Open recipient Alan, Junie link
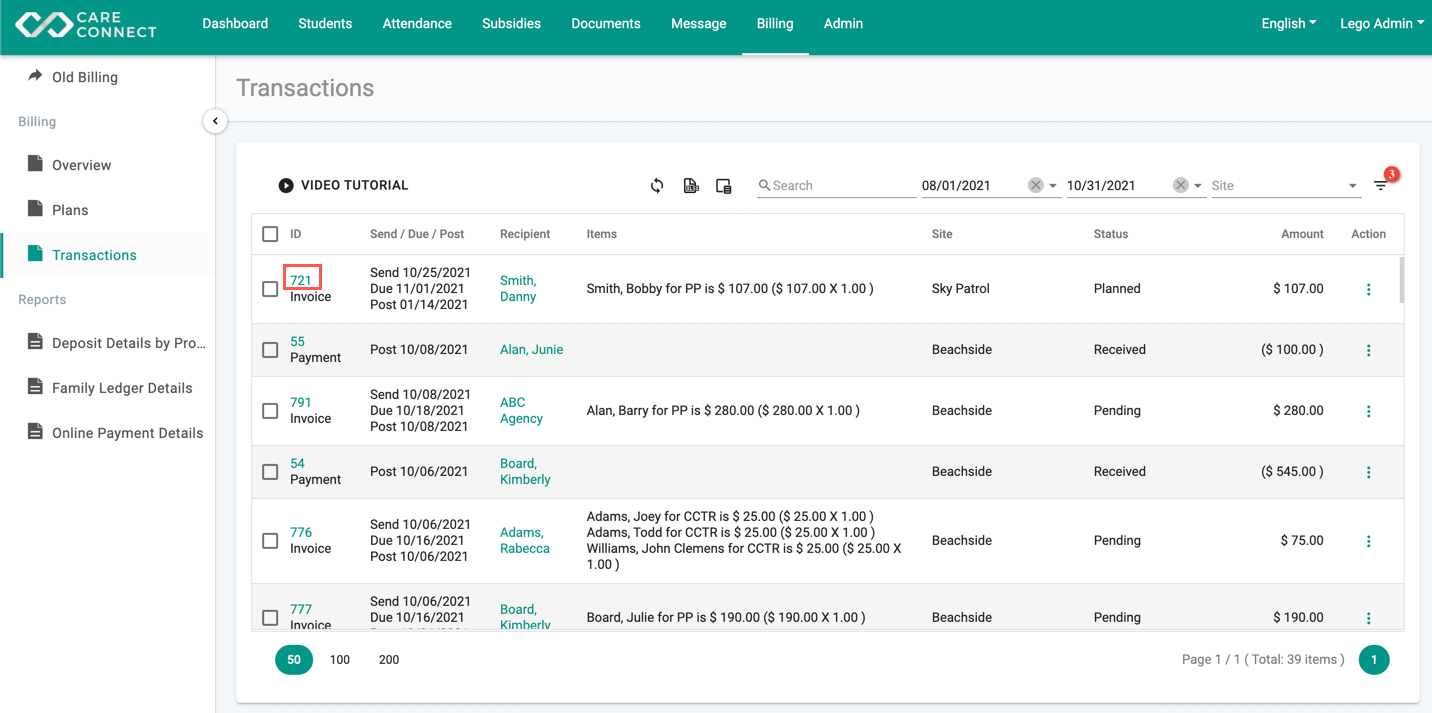Image resolution: width=1432 pixels, height=713 pixels. (x=531, y=349)
